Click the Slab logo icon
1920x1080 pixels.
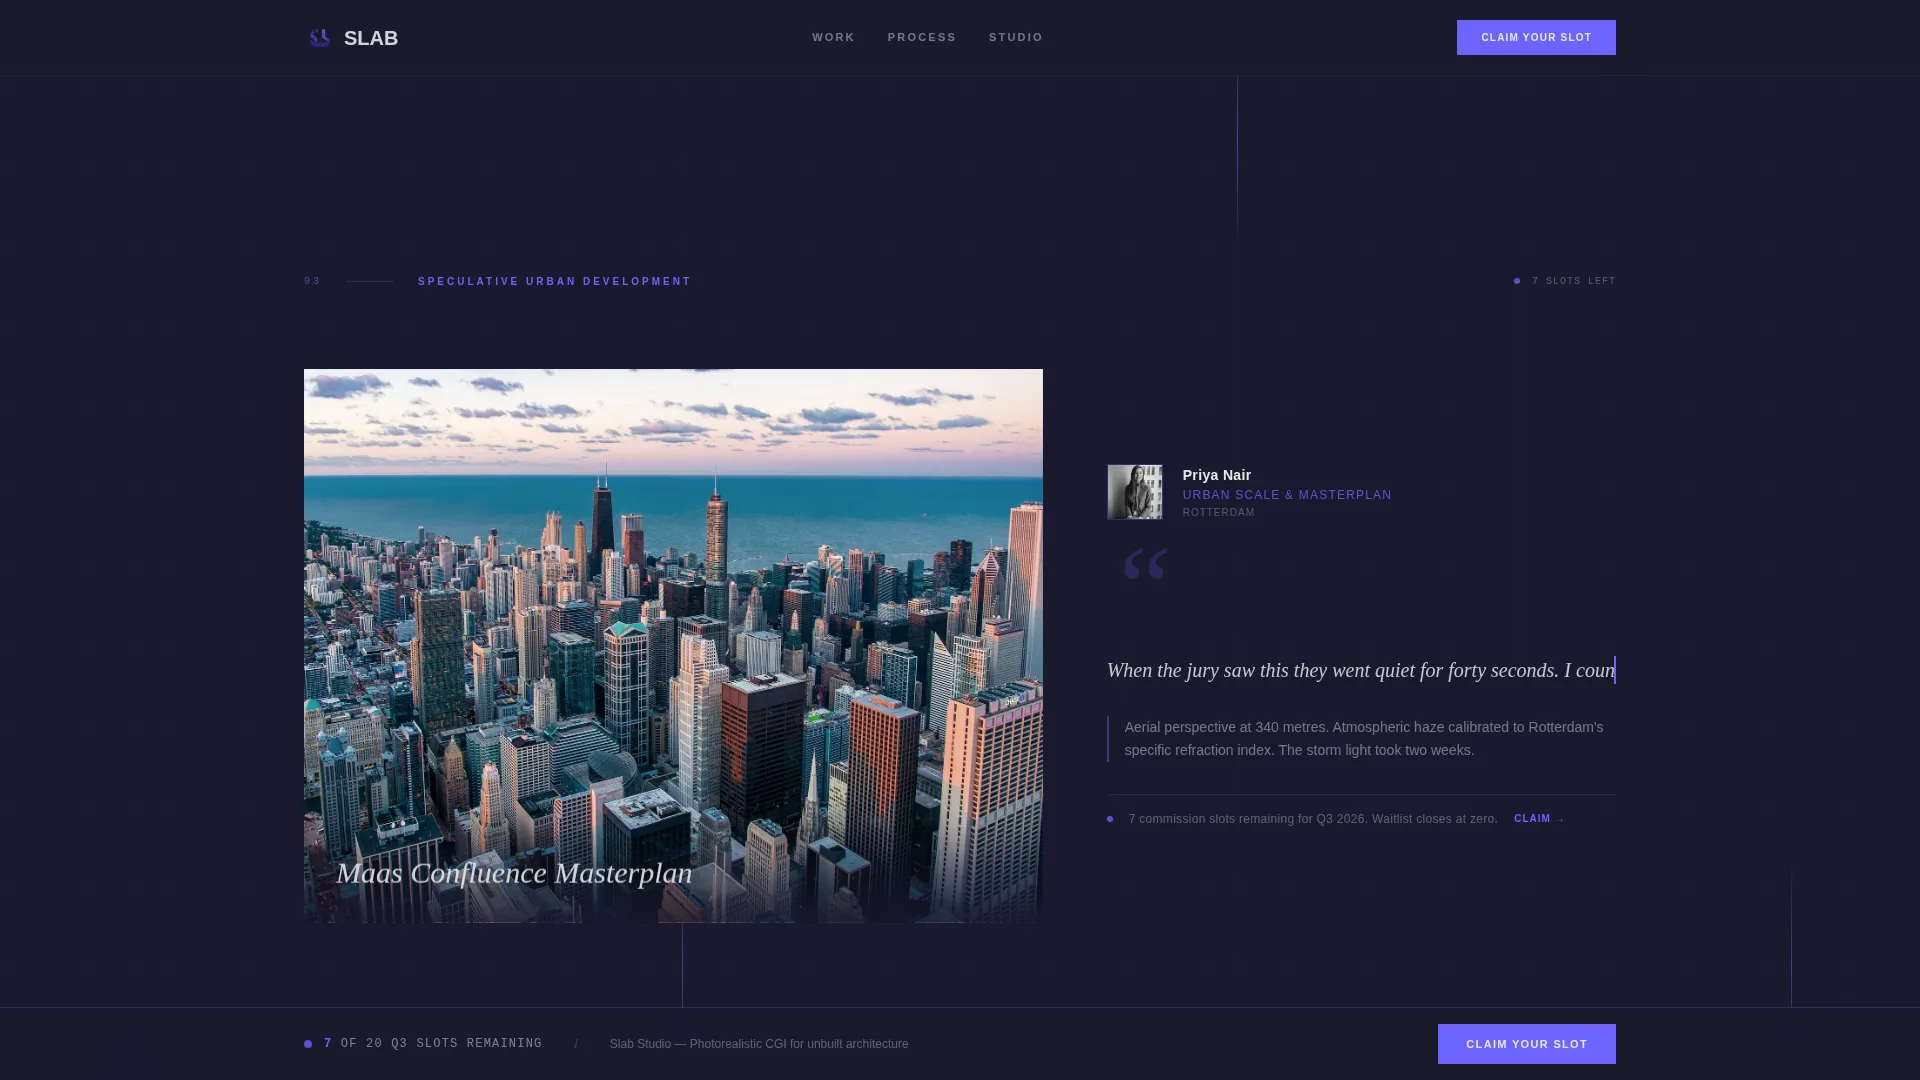(x=319, y=38)
